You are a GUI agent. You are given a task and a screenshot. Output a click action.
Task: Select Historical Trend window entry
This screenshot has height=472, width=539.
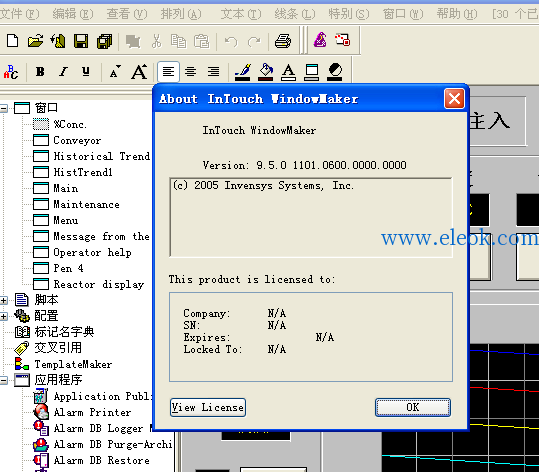[92, 156]
